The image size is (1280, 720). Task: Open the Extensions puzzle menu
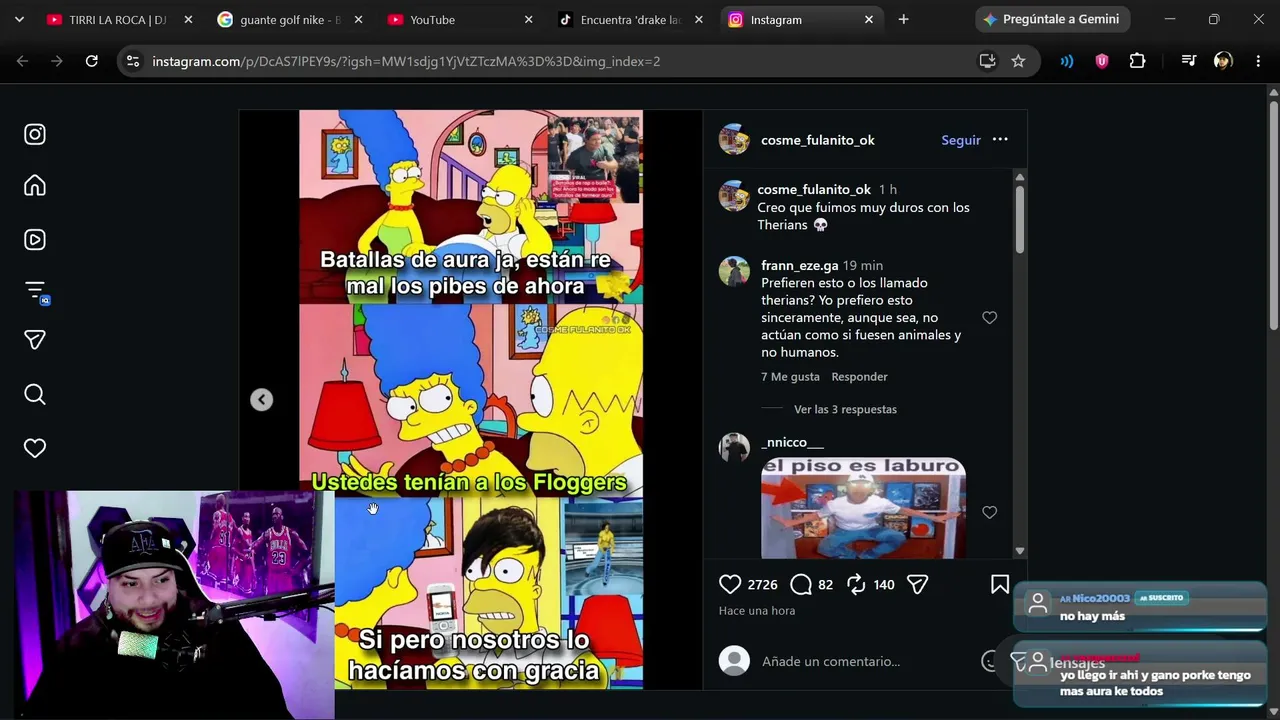point(1137,61)
